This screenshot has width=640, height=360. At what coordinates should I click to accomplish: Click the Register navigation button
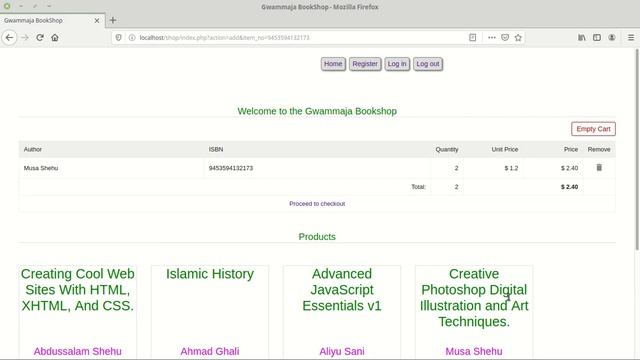[365, 64]
